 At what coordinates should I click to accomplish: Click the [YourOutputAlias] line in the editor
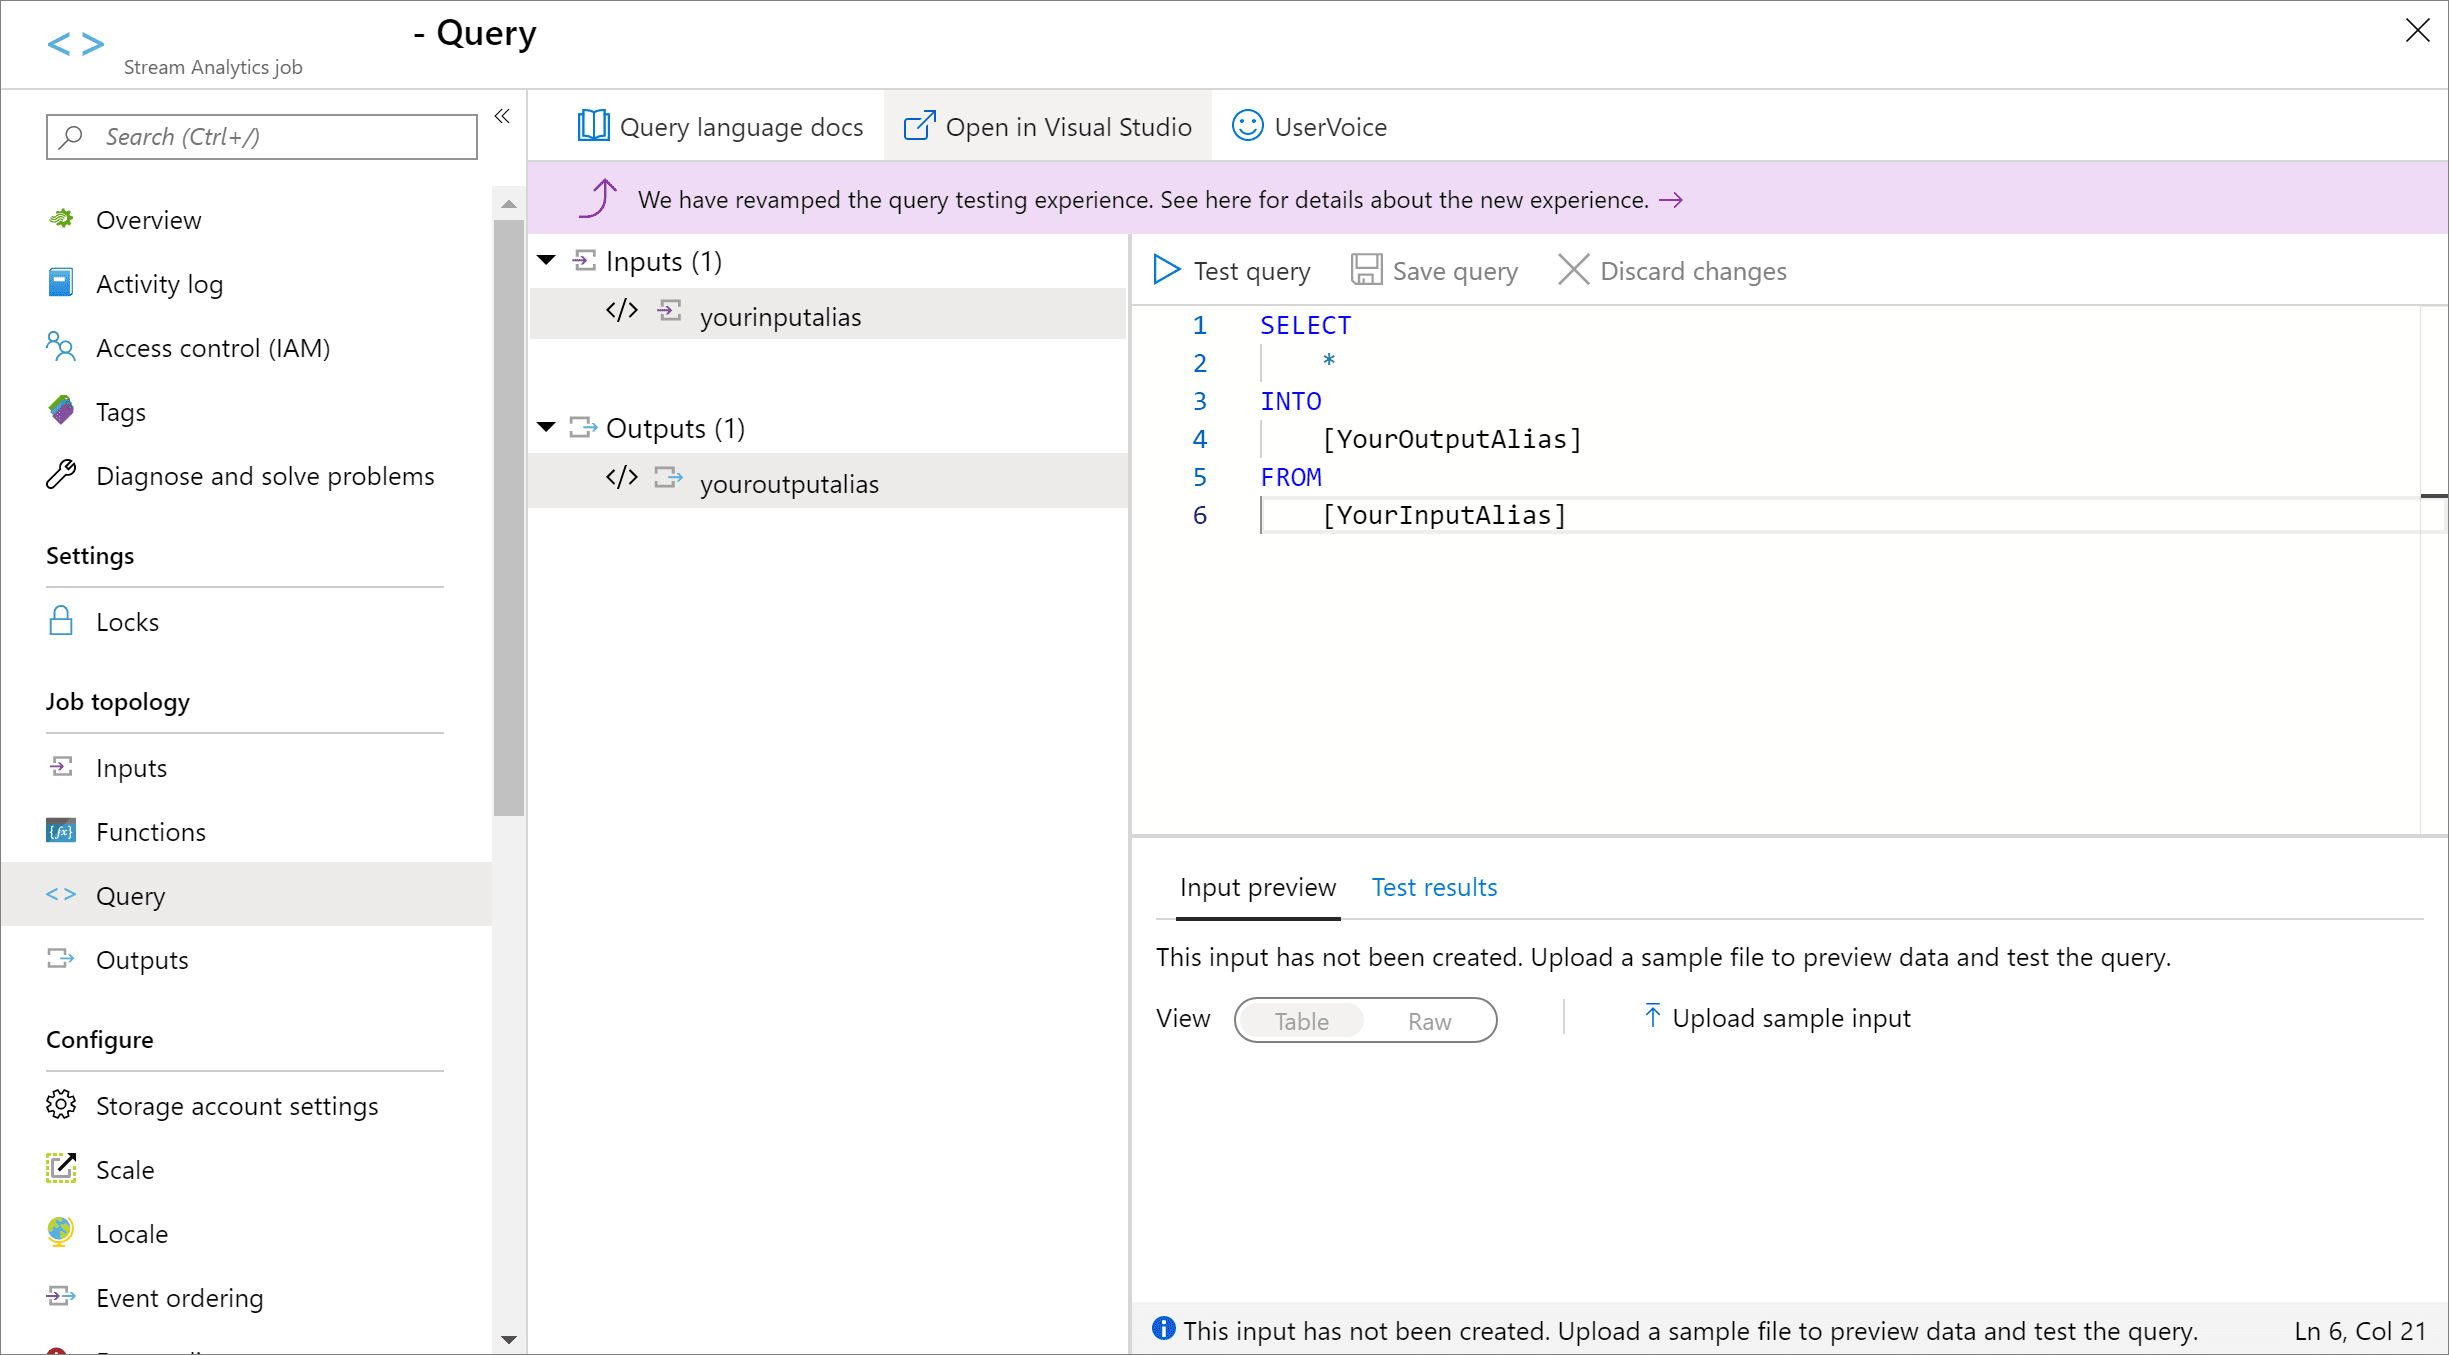1451,439
